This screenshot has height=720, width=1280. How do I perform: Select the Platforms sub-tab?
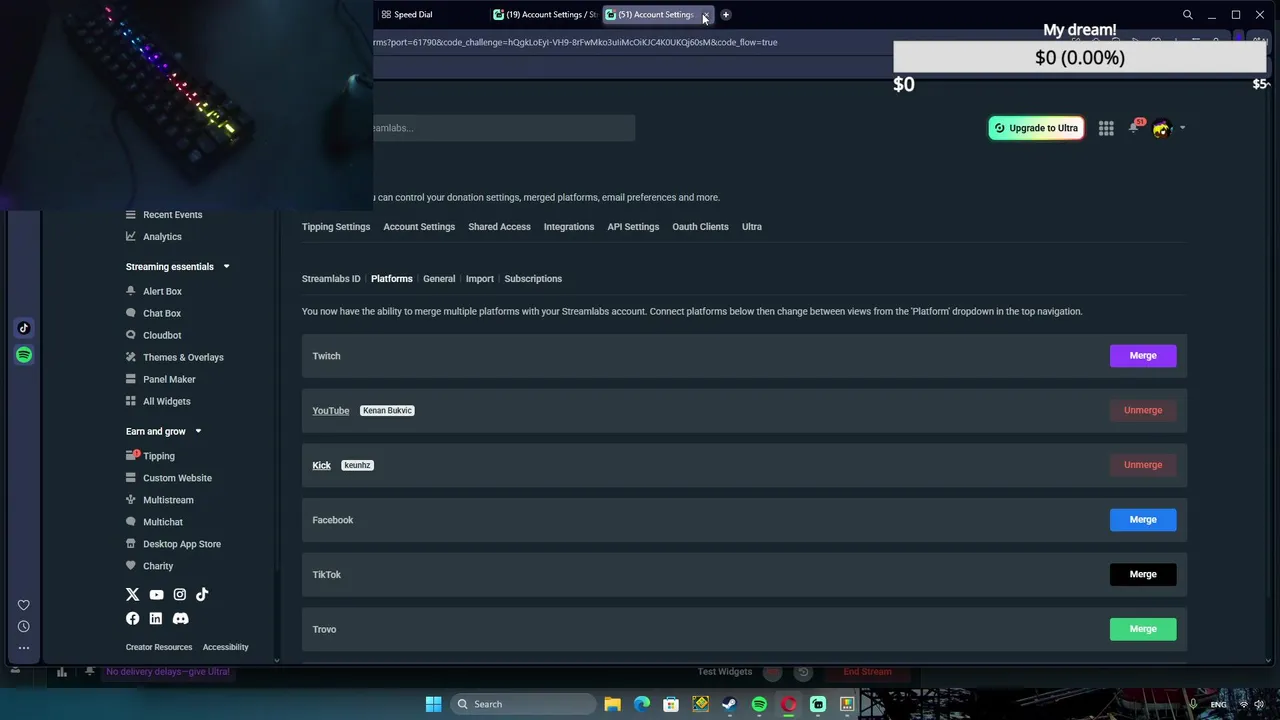(392, 279)
